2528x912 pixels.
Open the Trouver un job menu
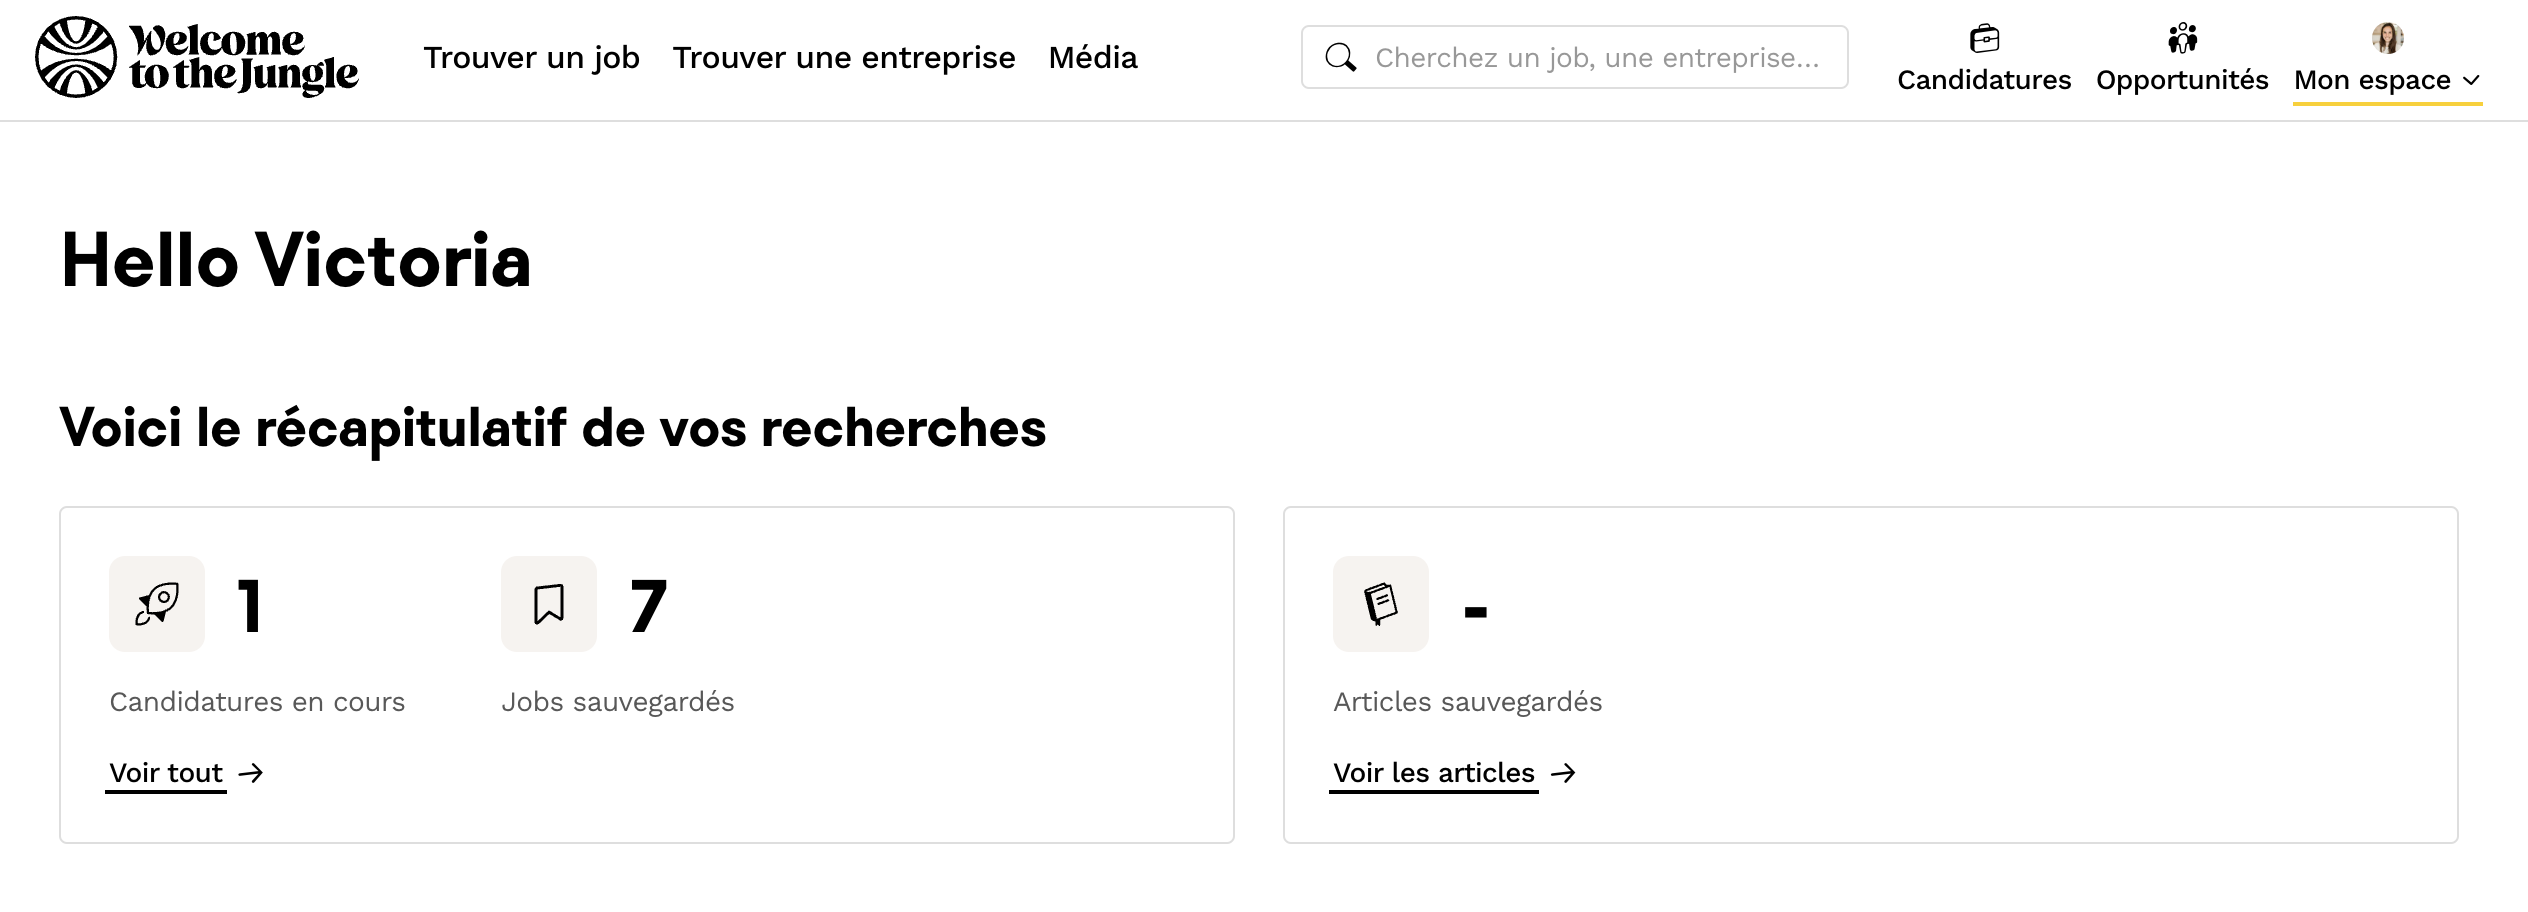(531, 58)
